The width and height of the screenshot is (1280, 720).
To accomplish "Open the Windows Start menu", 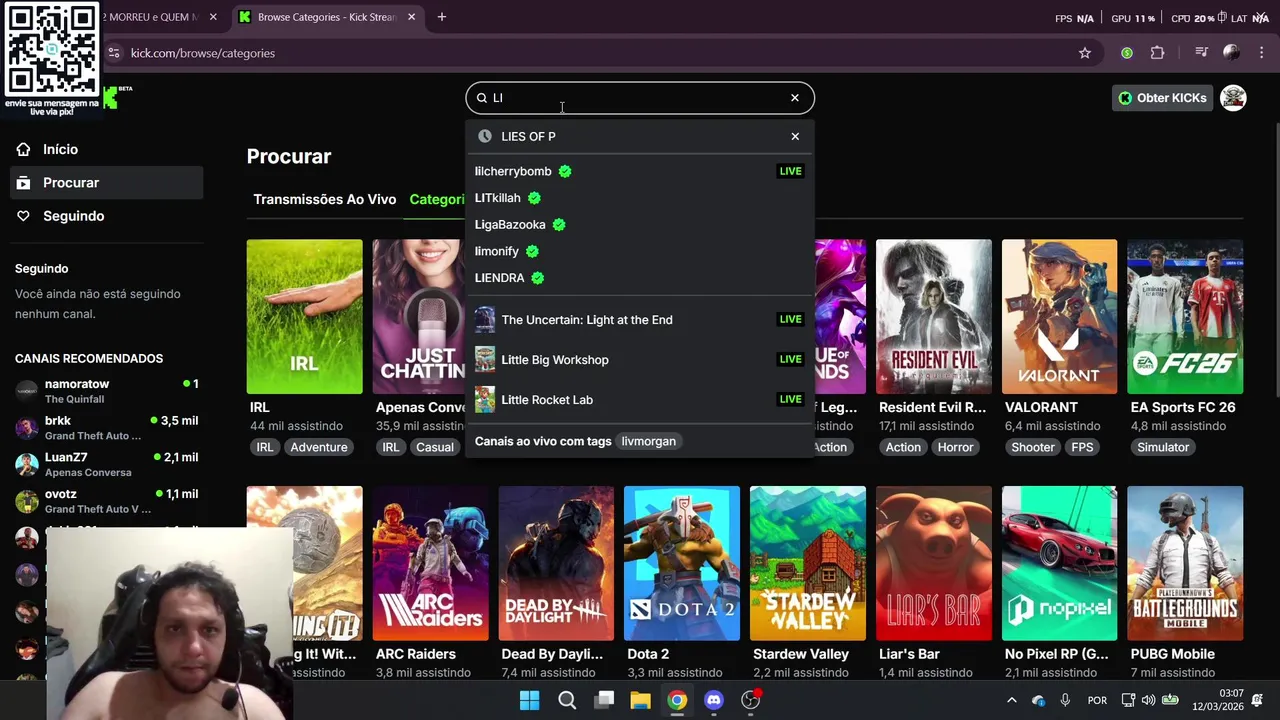I will (530, 700).
